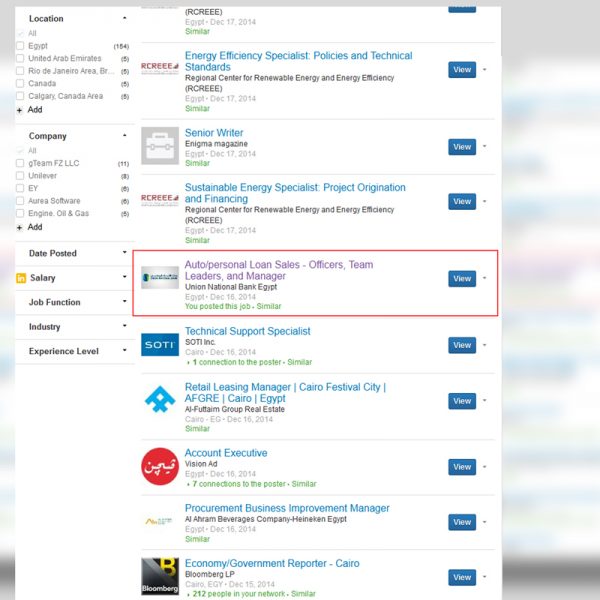The width and height of the screenshot is (600, 600).
Task: View the Technical Support Specialist job
Action: (x=462, y=345)
